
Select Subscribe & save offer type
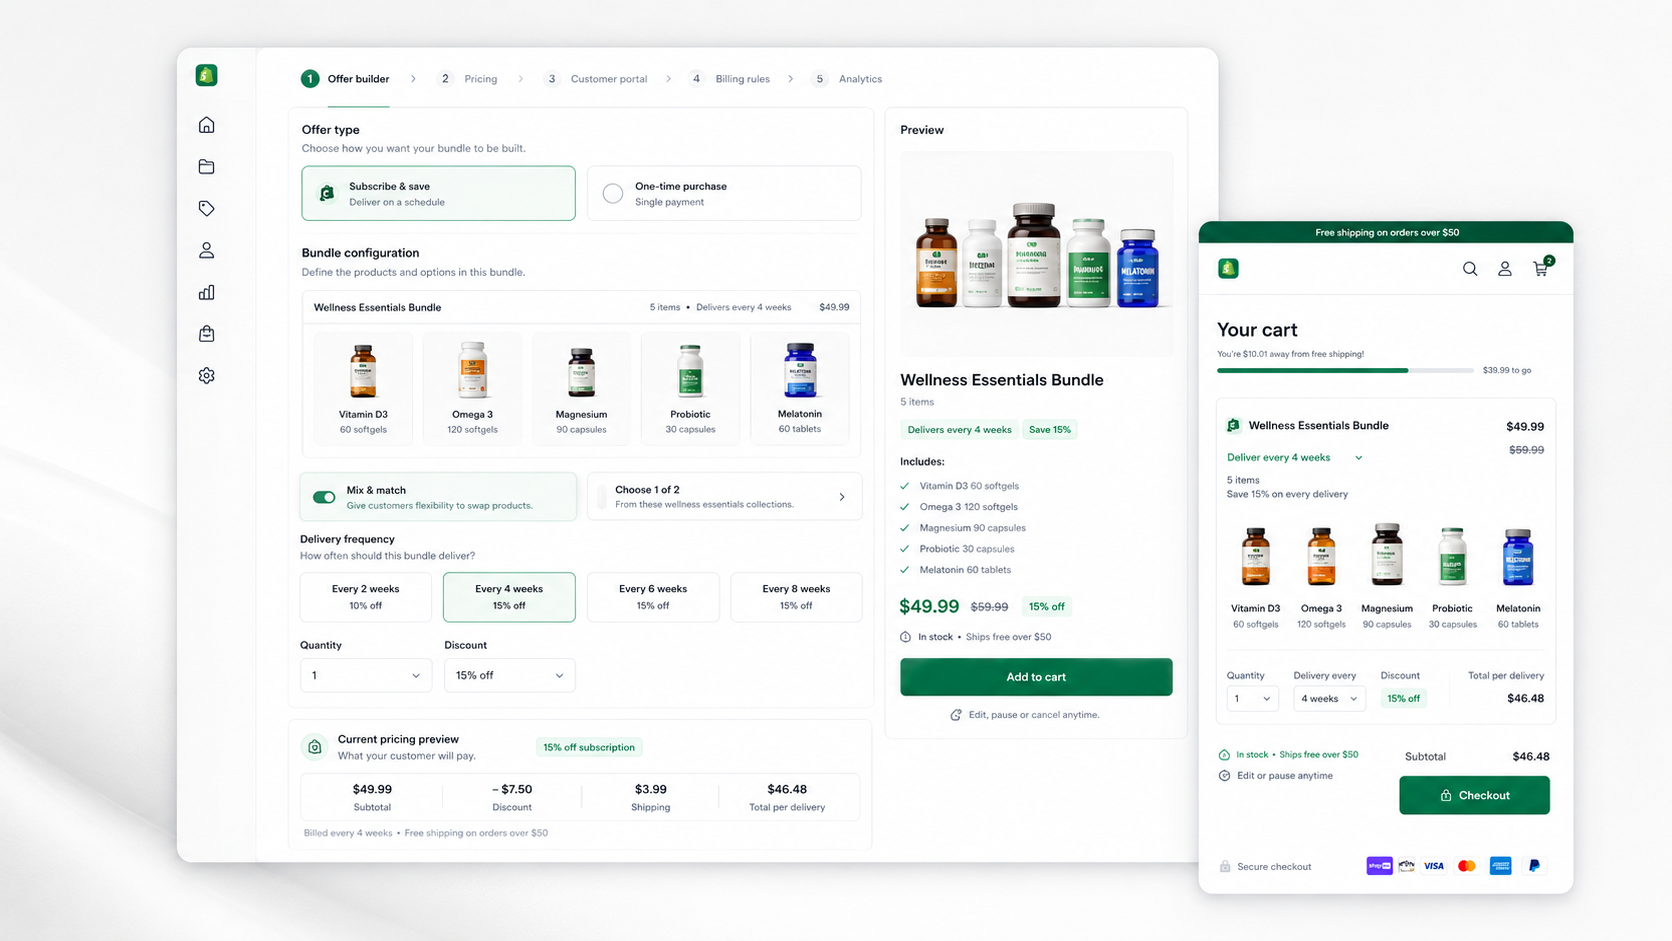438,193
